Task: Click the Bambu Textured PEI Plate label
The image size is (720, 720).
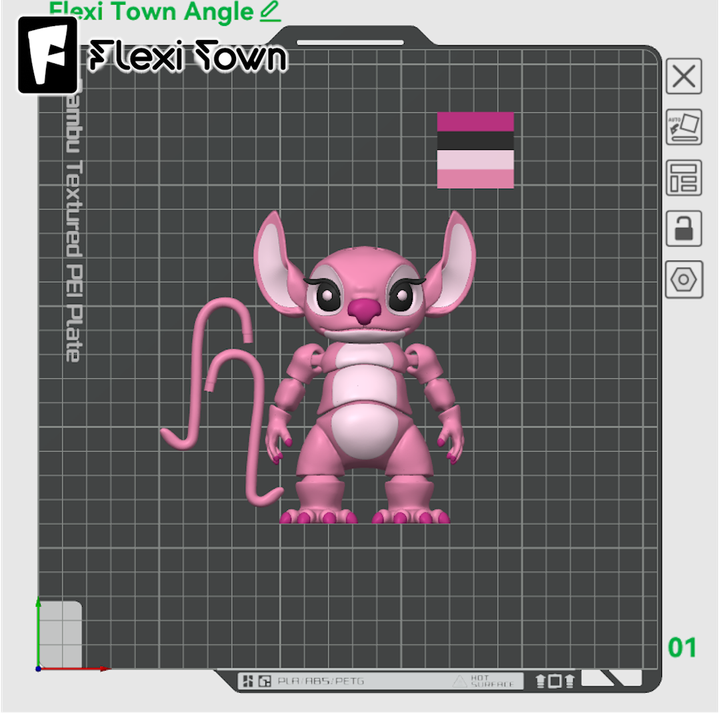Action: (72, 230)
